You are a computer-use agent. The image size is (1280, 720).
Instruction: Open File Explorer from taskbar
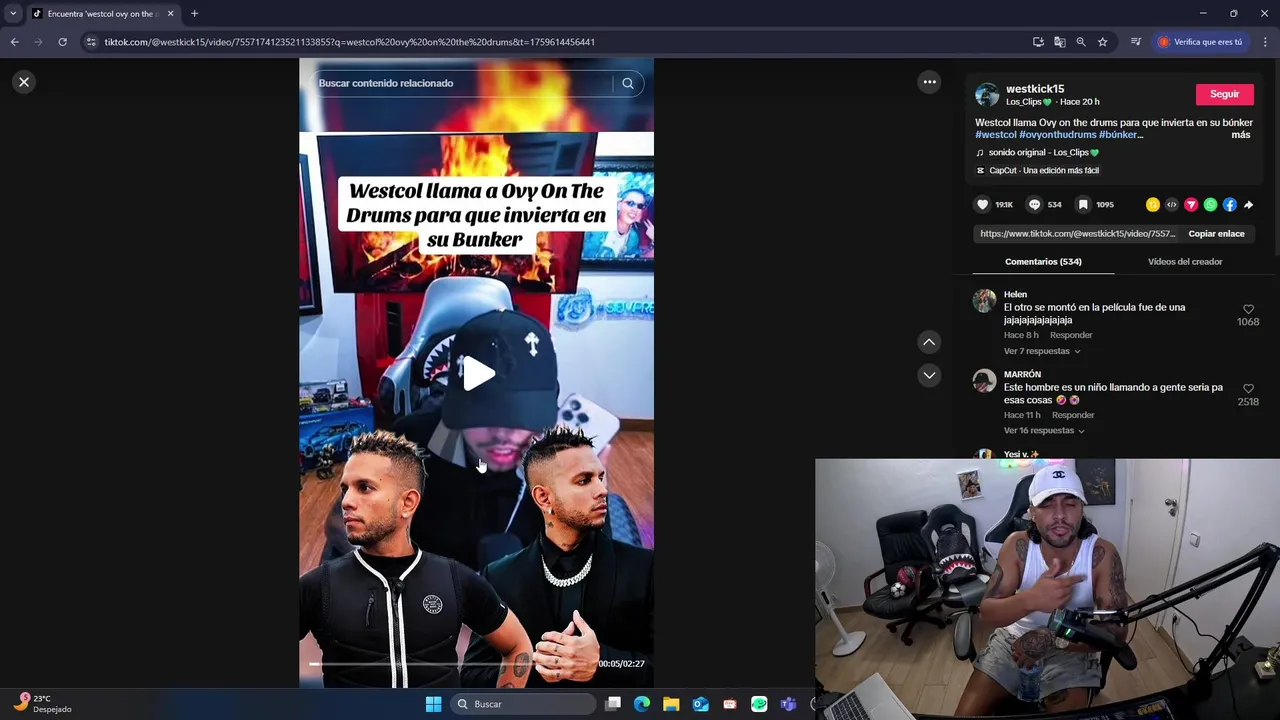click(671, 704)
